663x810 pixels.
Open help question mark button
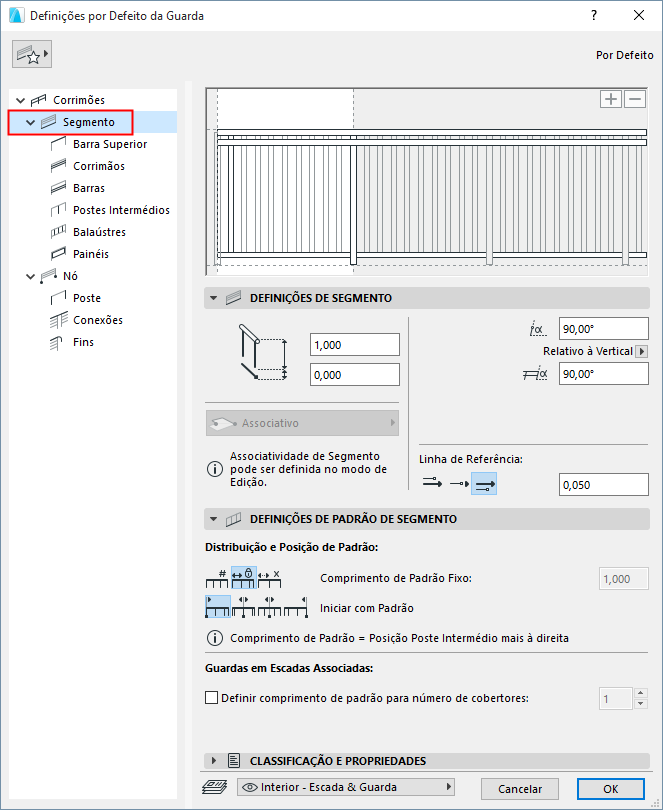coord(594,15)
